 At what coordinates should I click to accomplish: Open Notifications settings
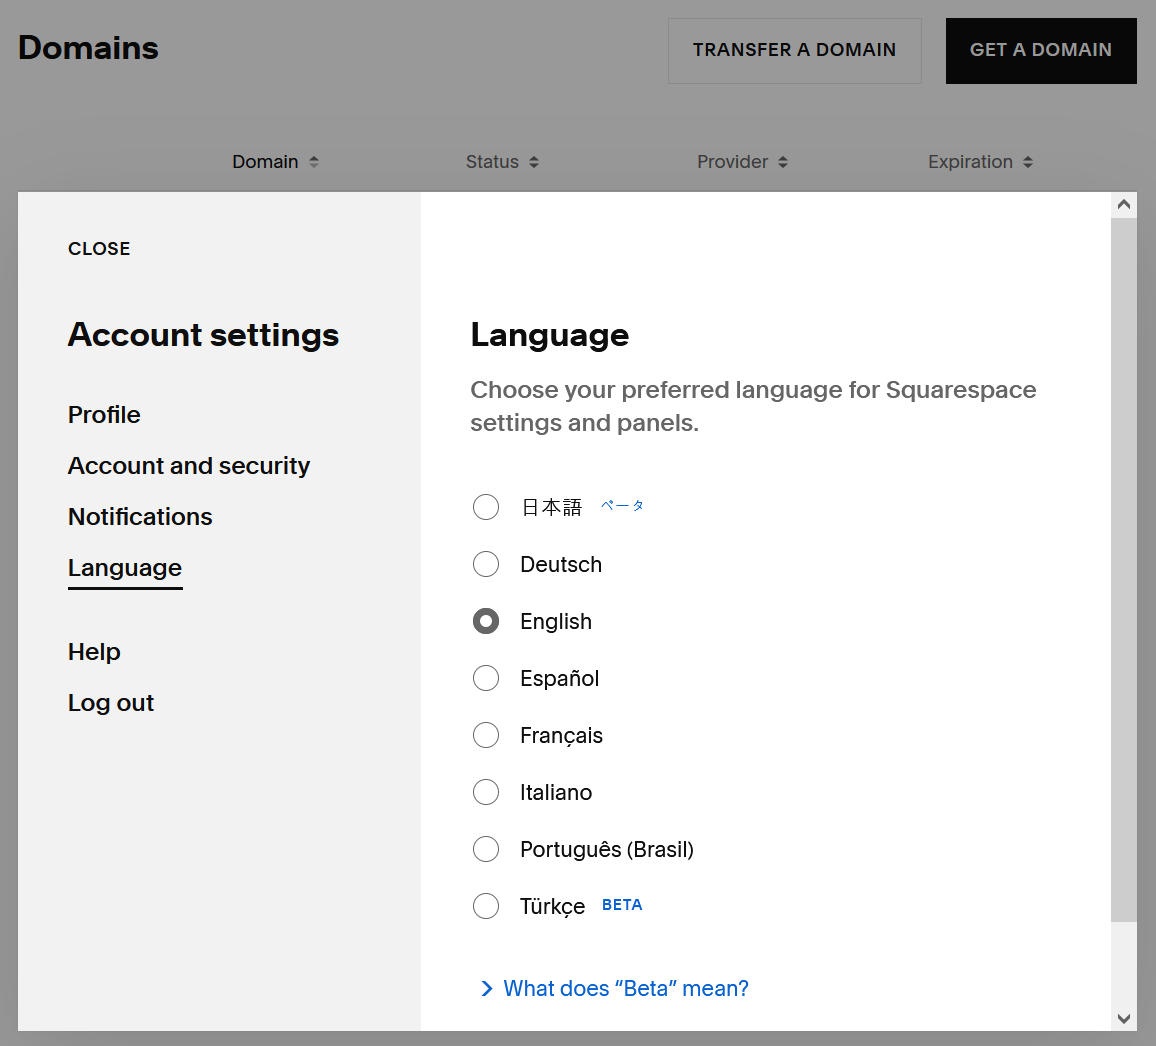click(140, 517)
